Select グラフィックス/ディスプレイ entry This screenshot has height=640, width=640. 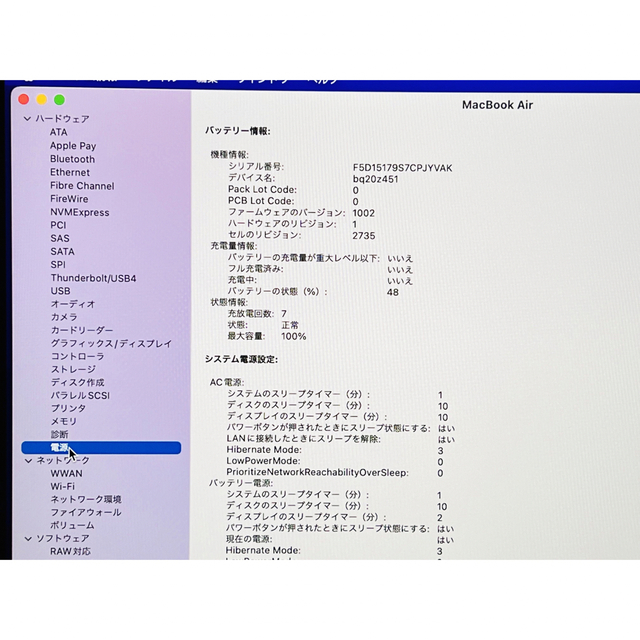[x=111, y=344]
